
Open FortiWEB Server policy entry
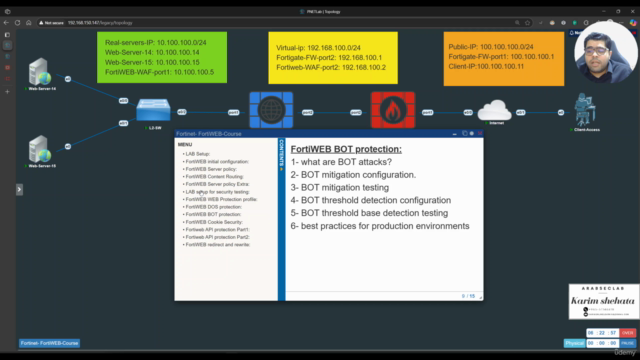point(211,169)
